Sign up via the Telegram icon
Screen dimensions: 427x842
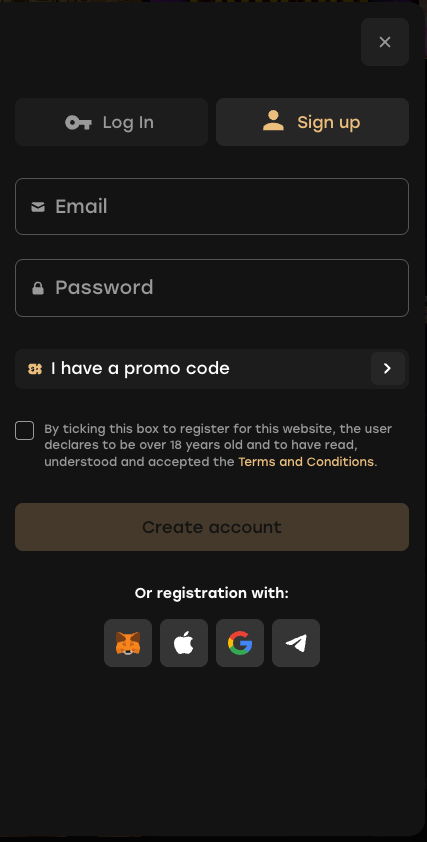[296, 643]
